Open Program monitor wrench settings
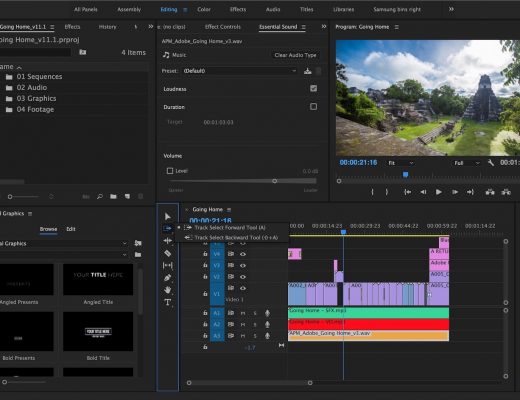 (x=491, y=163)
